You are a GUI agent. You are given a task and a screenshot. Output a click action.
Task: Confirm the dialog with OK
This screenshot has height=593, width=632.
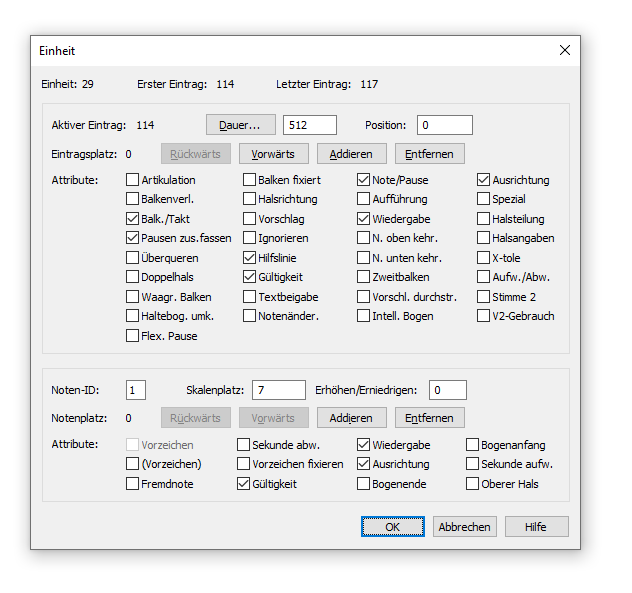click(393, 527)
